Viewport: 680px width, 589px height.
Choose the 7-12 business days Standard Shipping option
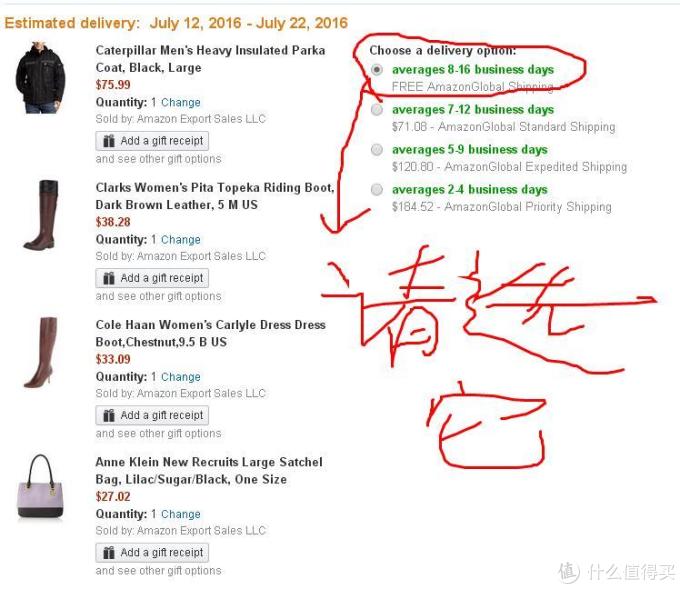tap(377, 109)
